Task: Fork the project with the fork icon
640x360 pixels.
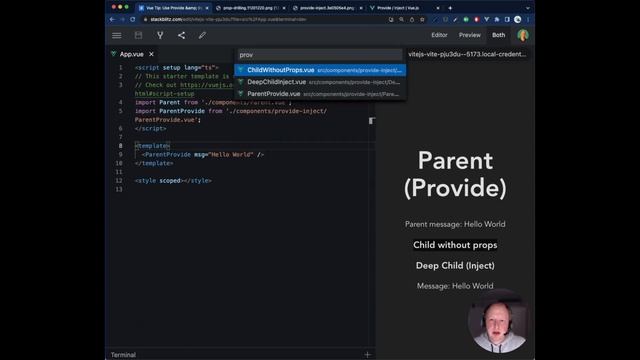Action: tap(160, 36)
